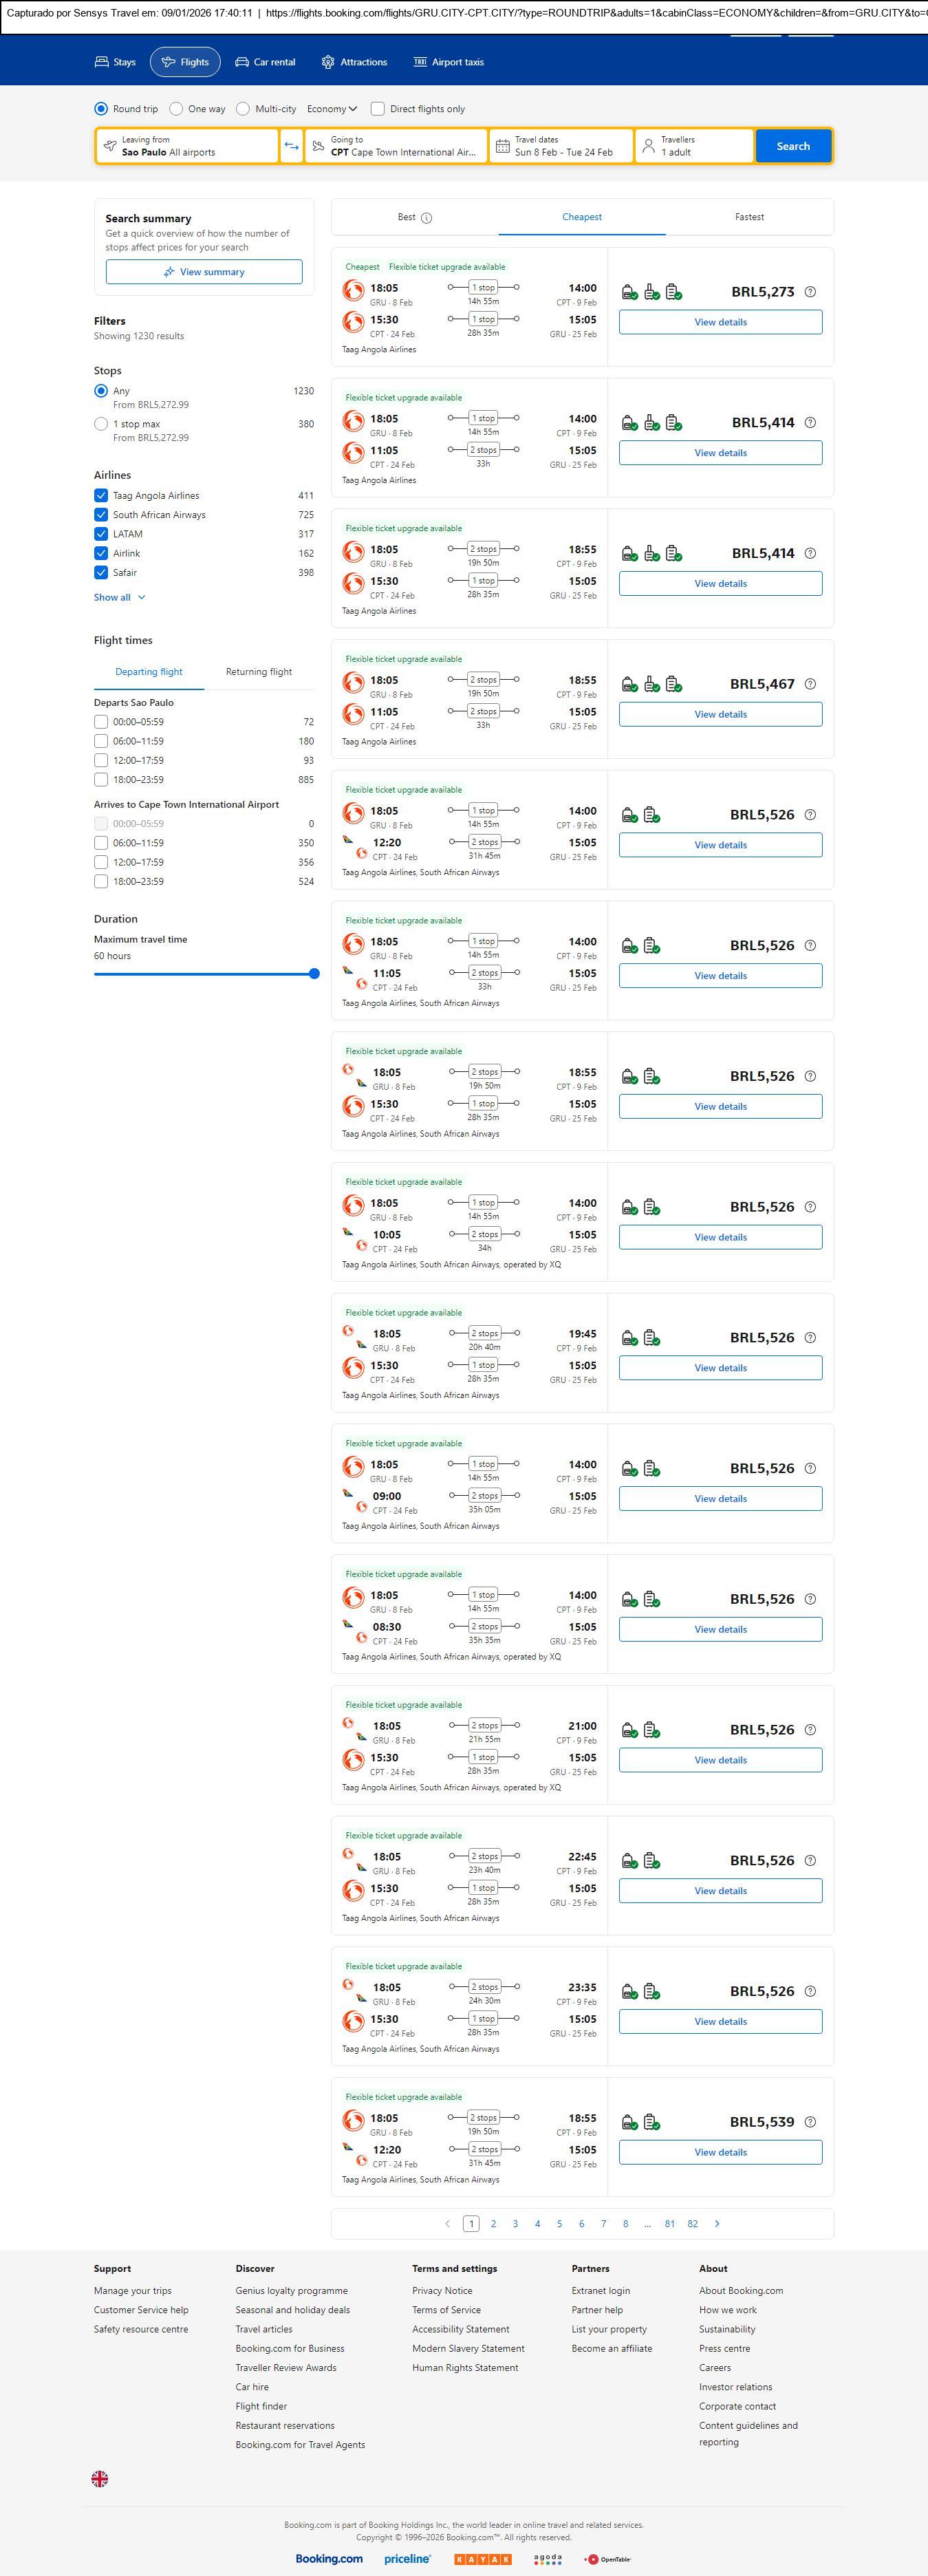Click the blue Search button

793,146
